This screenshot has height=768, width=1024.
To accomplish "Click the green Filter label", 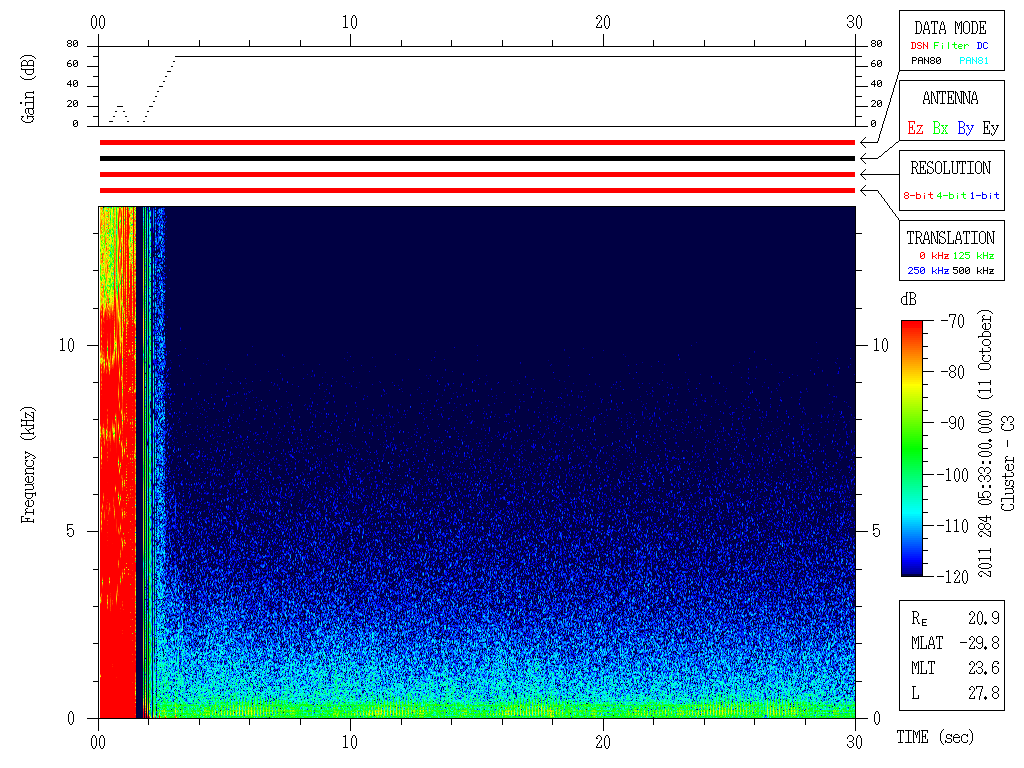I will [x=951, y=46].
